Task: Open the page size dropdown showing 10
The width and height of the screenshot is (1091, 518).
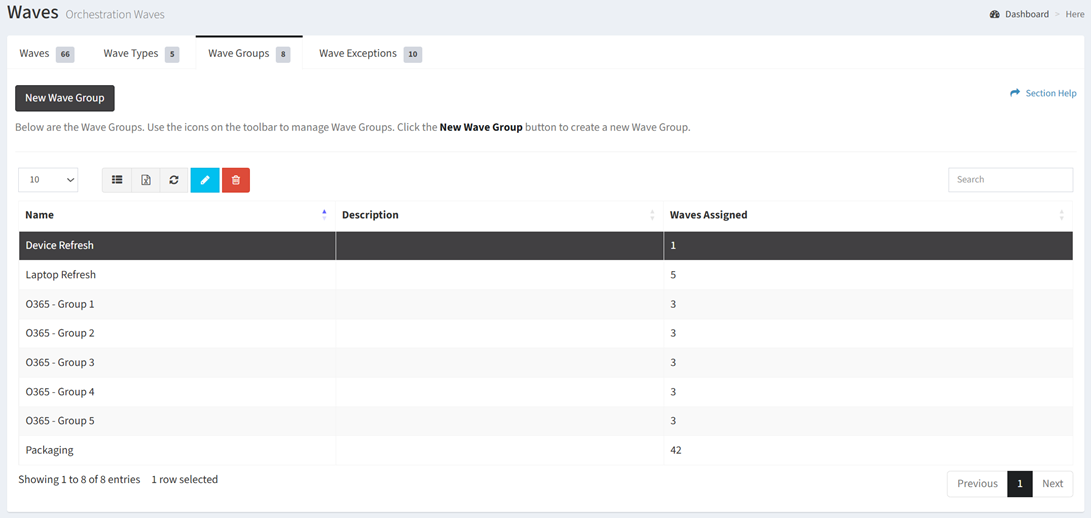Action: [48, 180]
